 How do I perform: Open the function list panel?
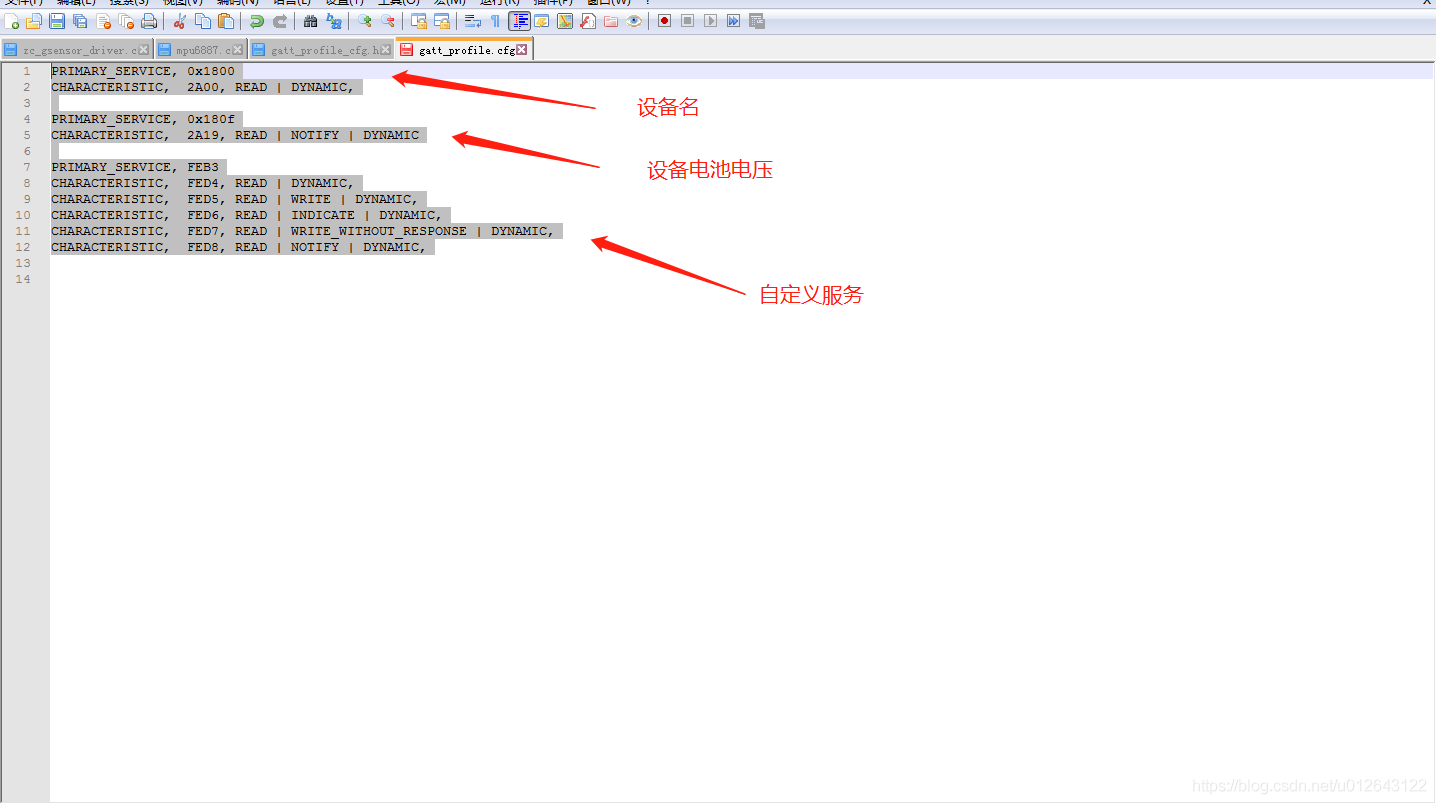[x=588, y=21]
